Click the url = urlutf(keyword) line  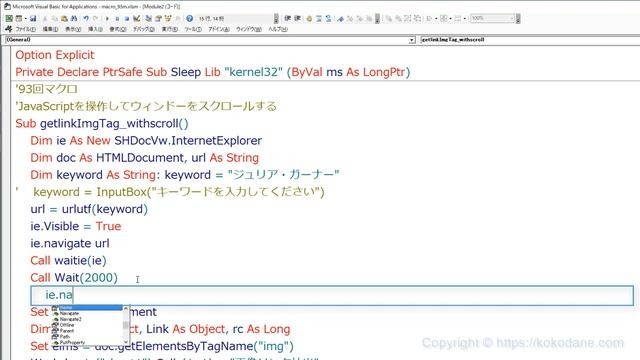pos(89,209)
